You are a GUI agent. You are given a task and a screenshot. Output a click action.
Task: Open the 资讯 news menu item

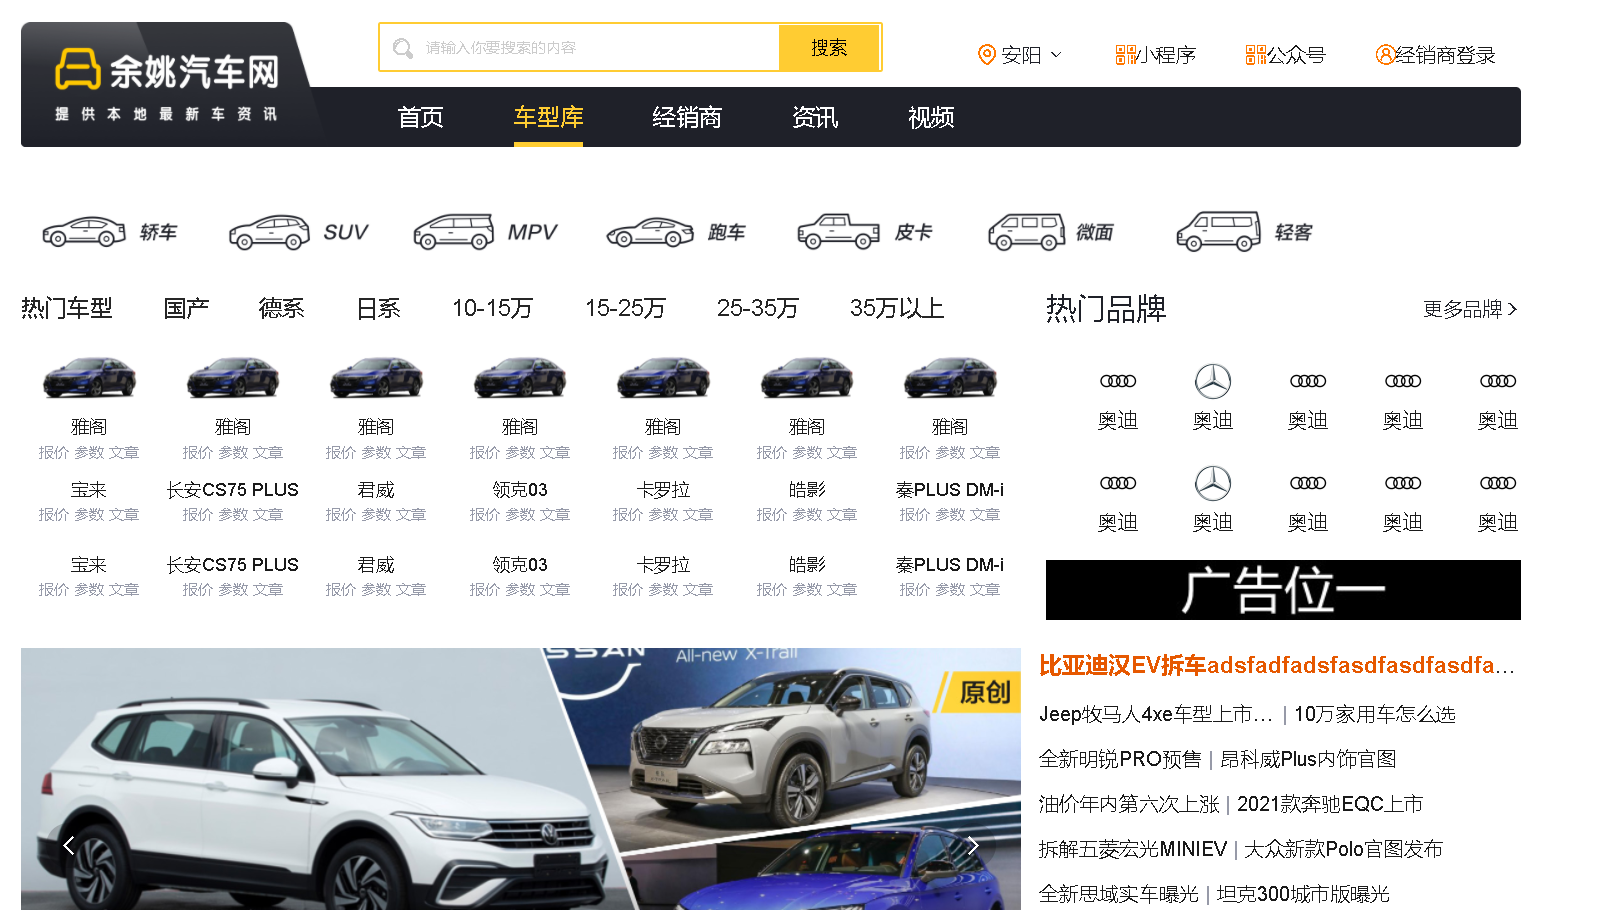pyautogui.click(x=815, y=118)
